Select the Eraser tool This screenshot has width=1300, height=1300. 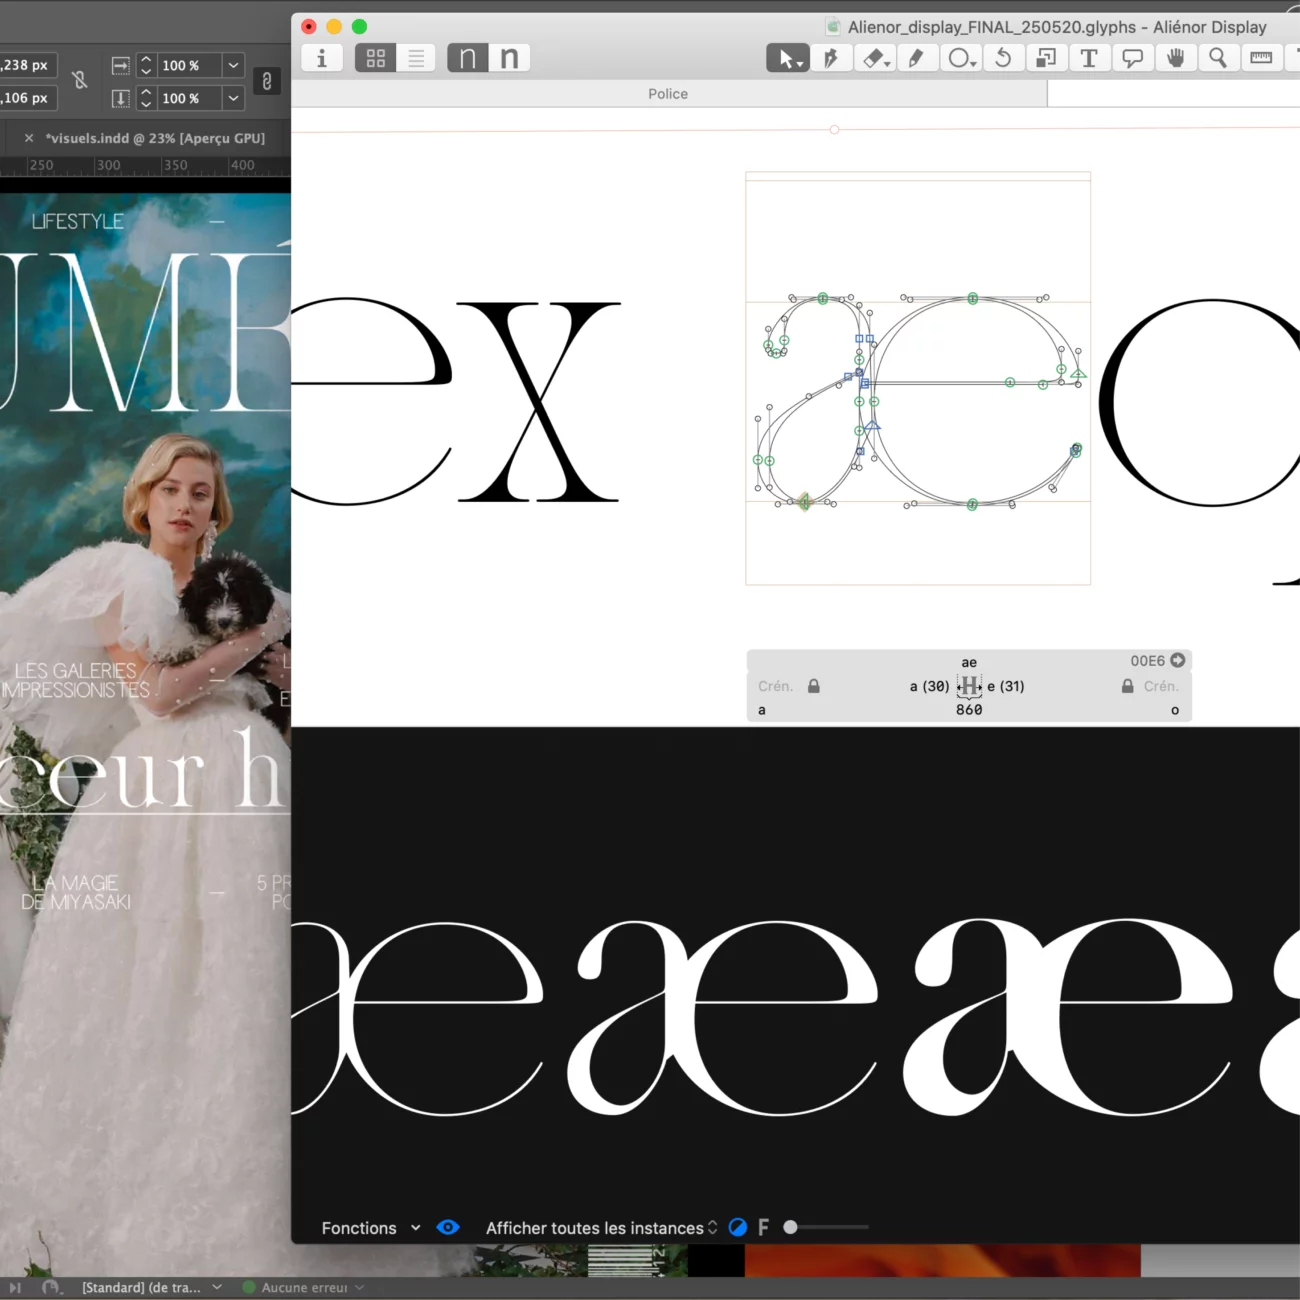(874, 59)
